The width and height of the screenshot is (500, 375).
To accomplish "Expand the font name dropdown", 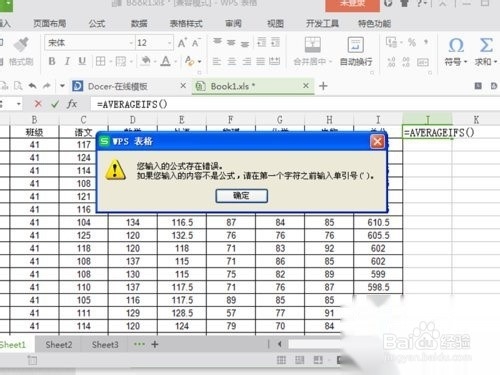I will 131,43.
